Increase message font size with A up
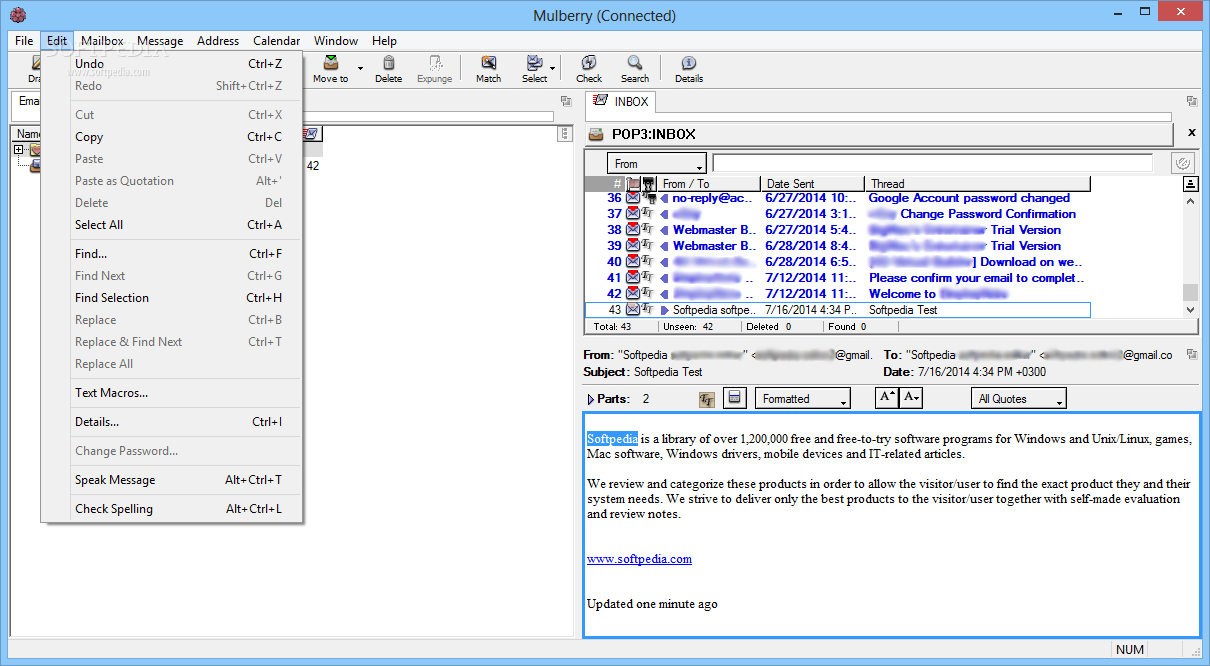The image size is (1210, 666). pos(887,398)
